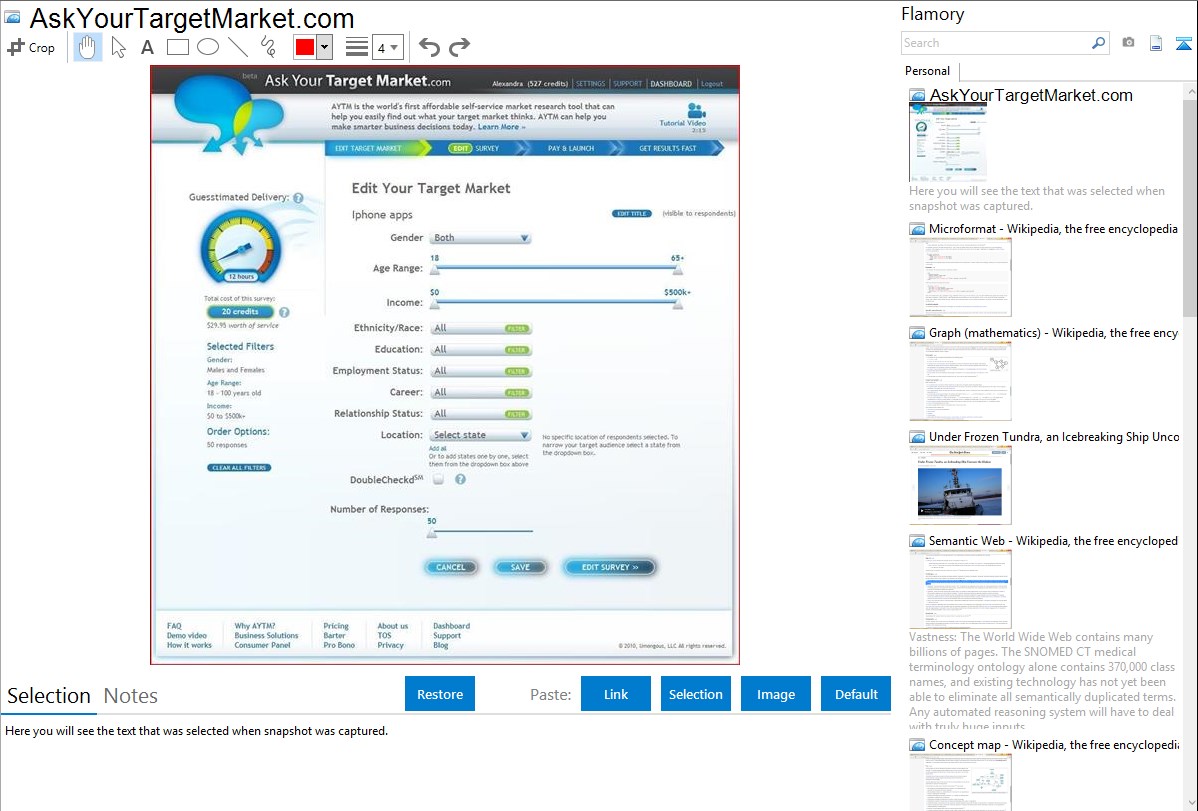Image resolution: width=1198 pixels, height=811 pixels.
Task: Select the rectangle shape tool
Action: pyautogui.click(x=177, y=47)
